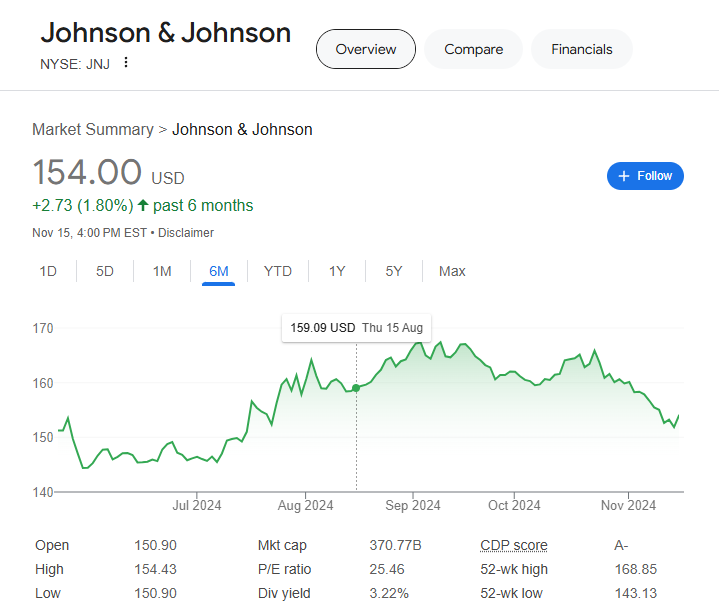This screenshot has height=616, width=719.
Task: Show the Max chart range
Action: point(452,272)
